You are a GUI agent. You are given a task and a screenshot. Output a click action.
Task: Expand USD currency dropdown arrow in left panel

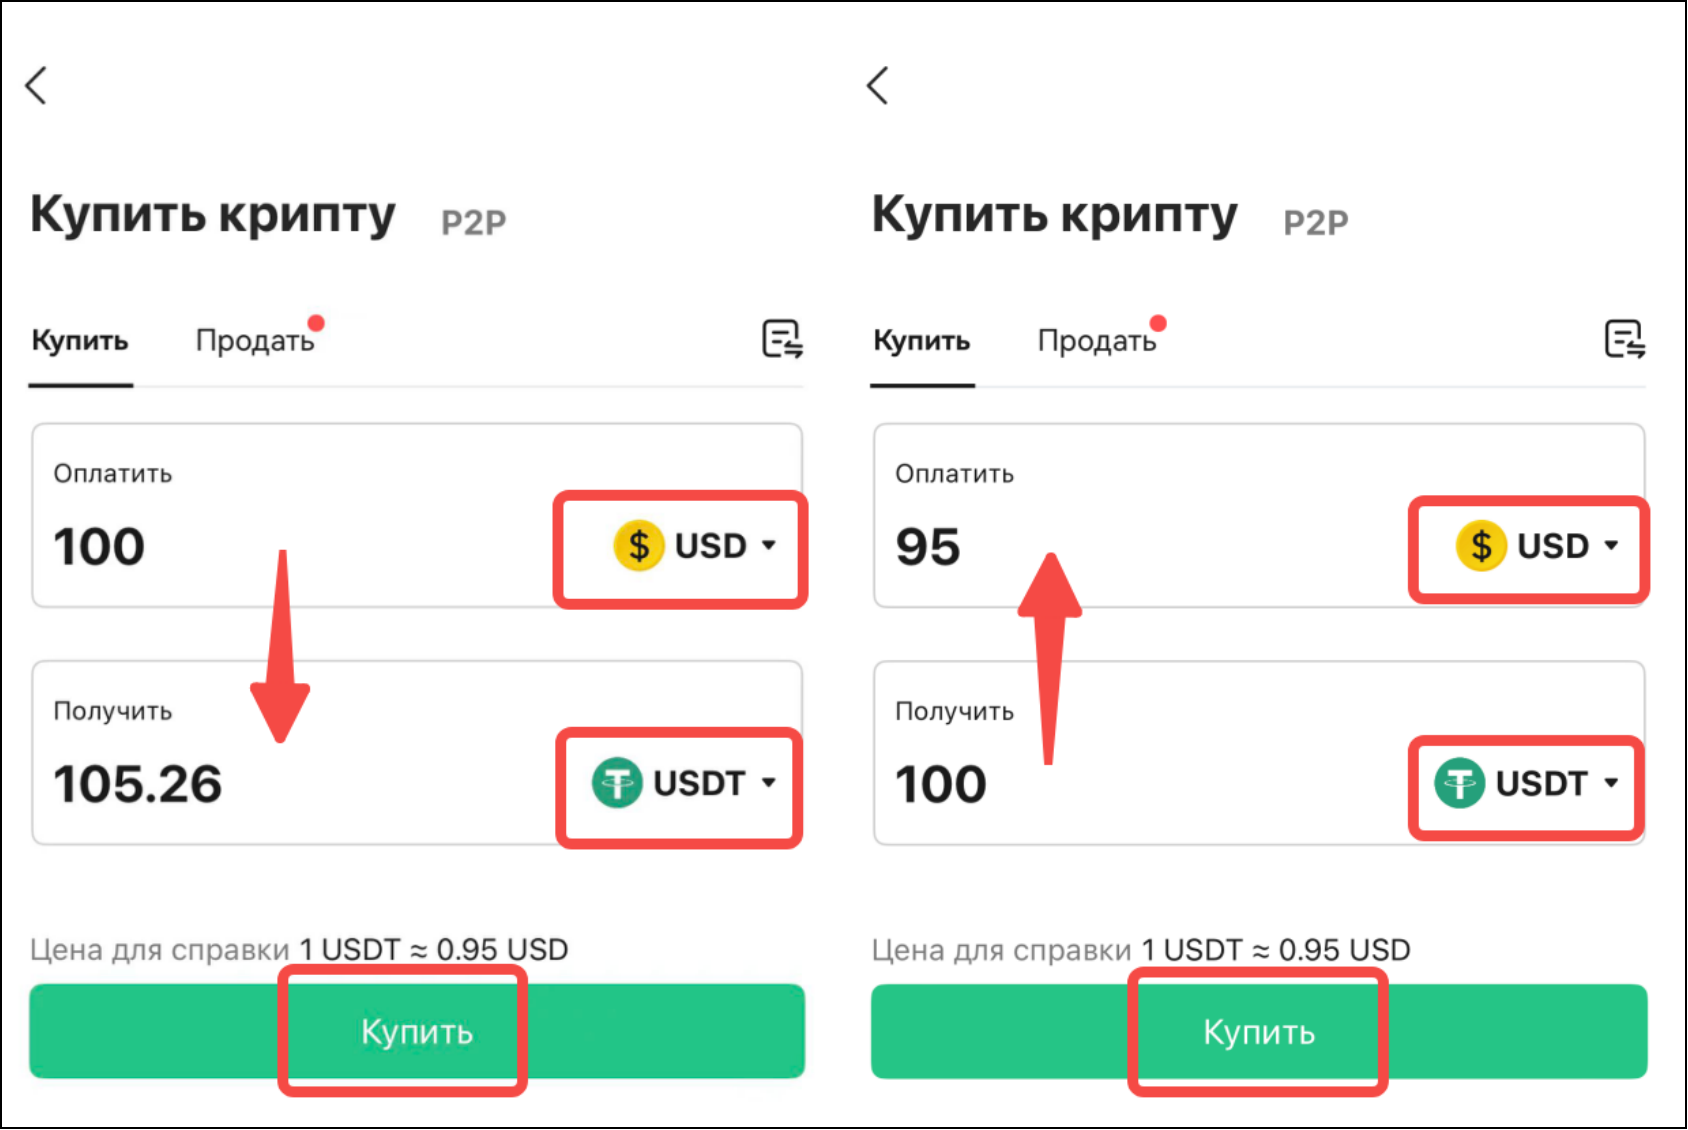[768, 545]
